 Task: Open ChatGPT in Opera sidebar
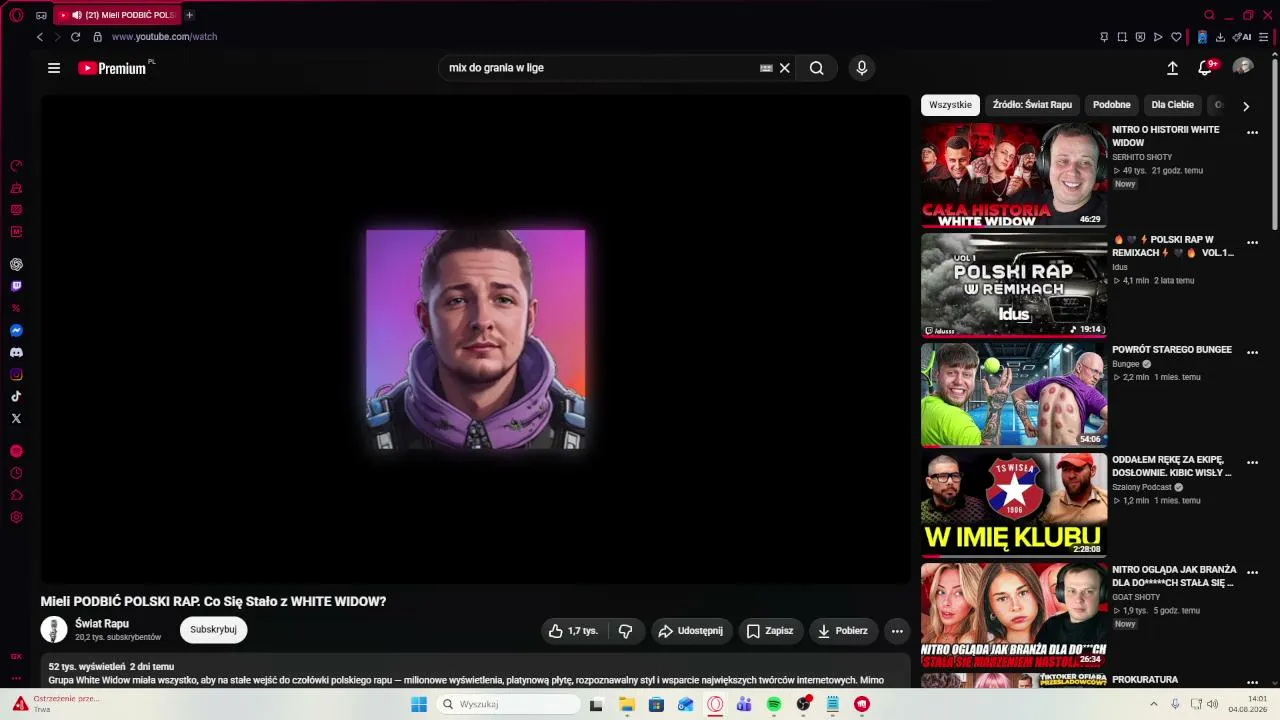coord(16,264)
